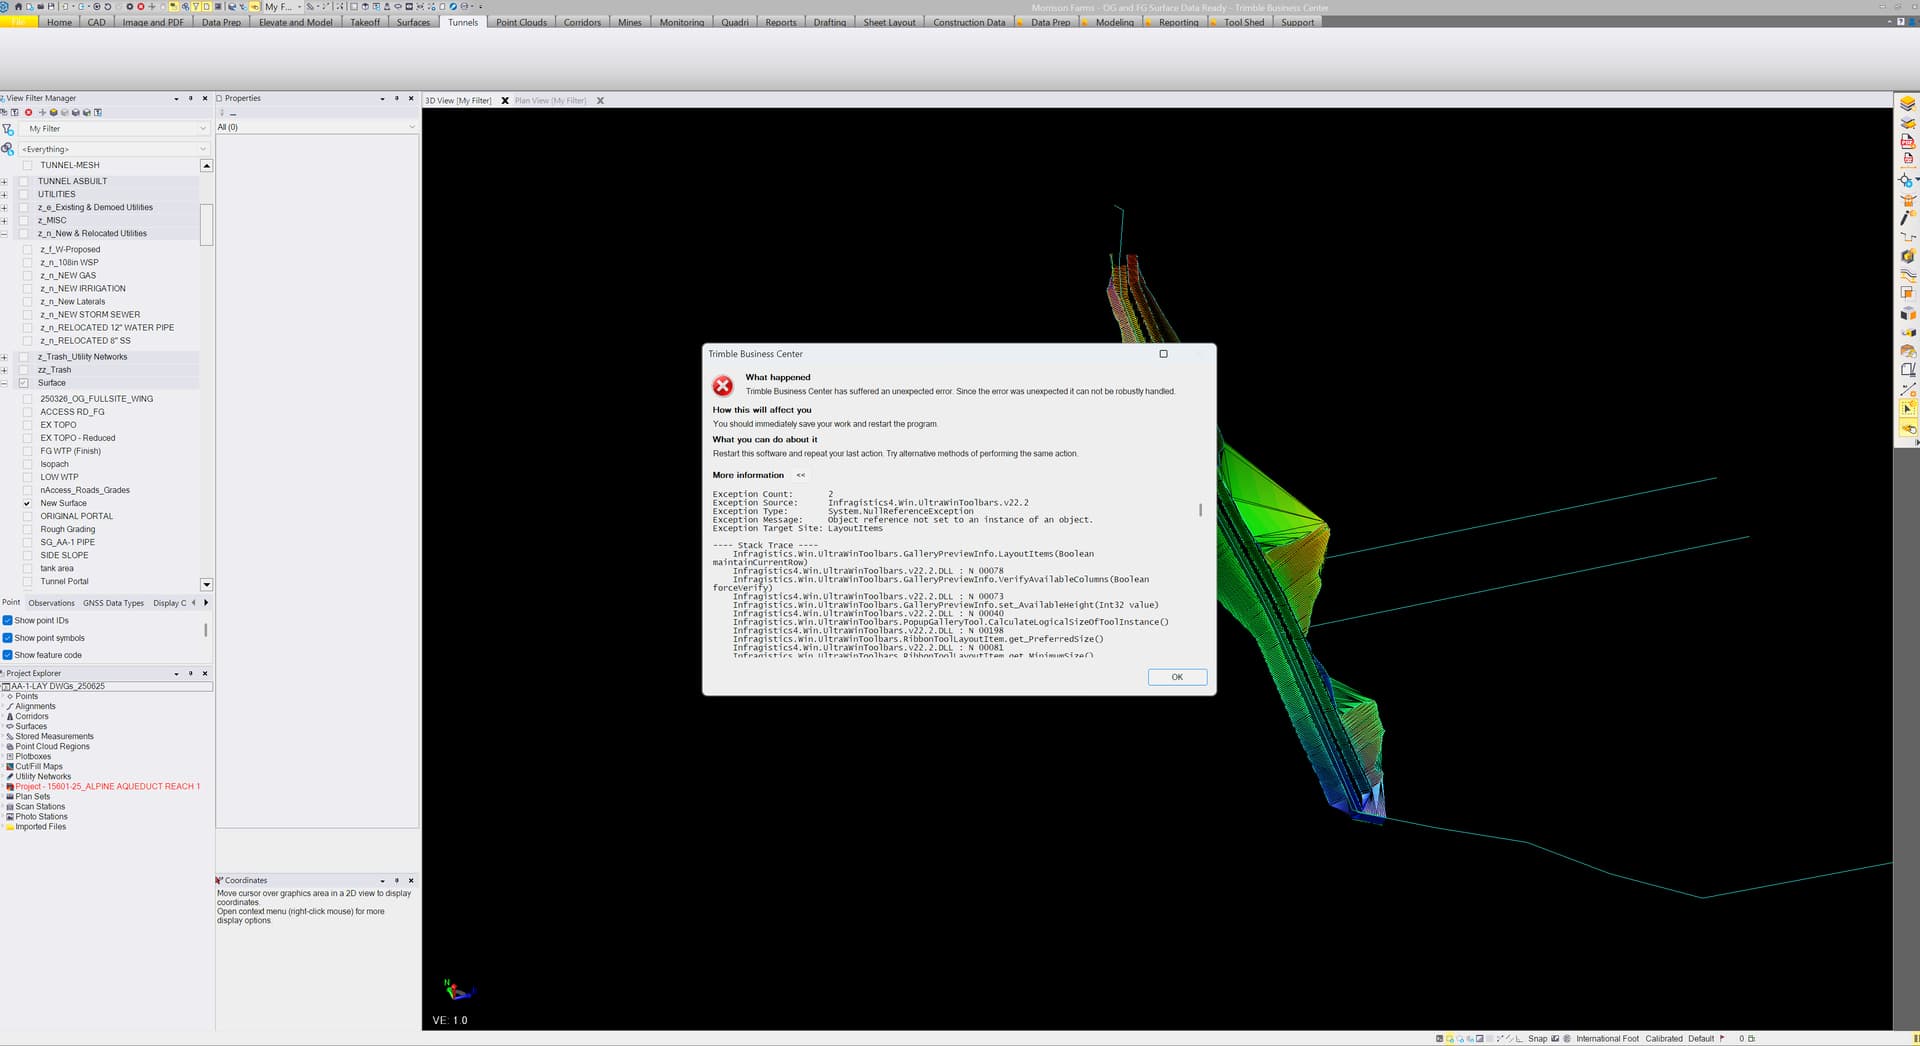Click the PDF icon in right toolbar
The width and height of the screenshot is (1920, 1046).
pyautogui.click(x=1907, y=141)
